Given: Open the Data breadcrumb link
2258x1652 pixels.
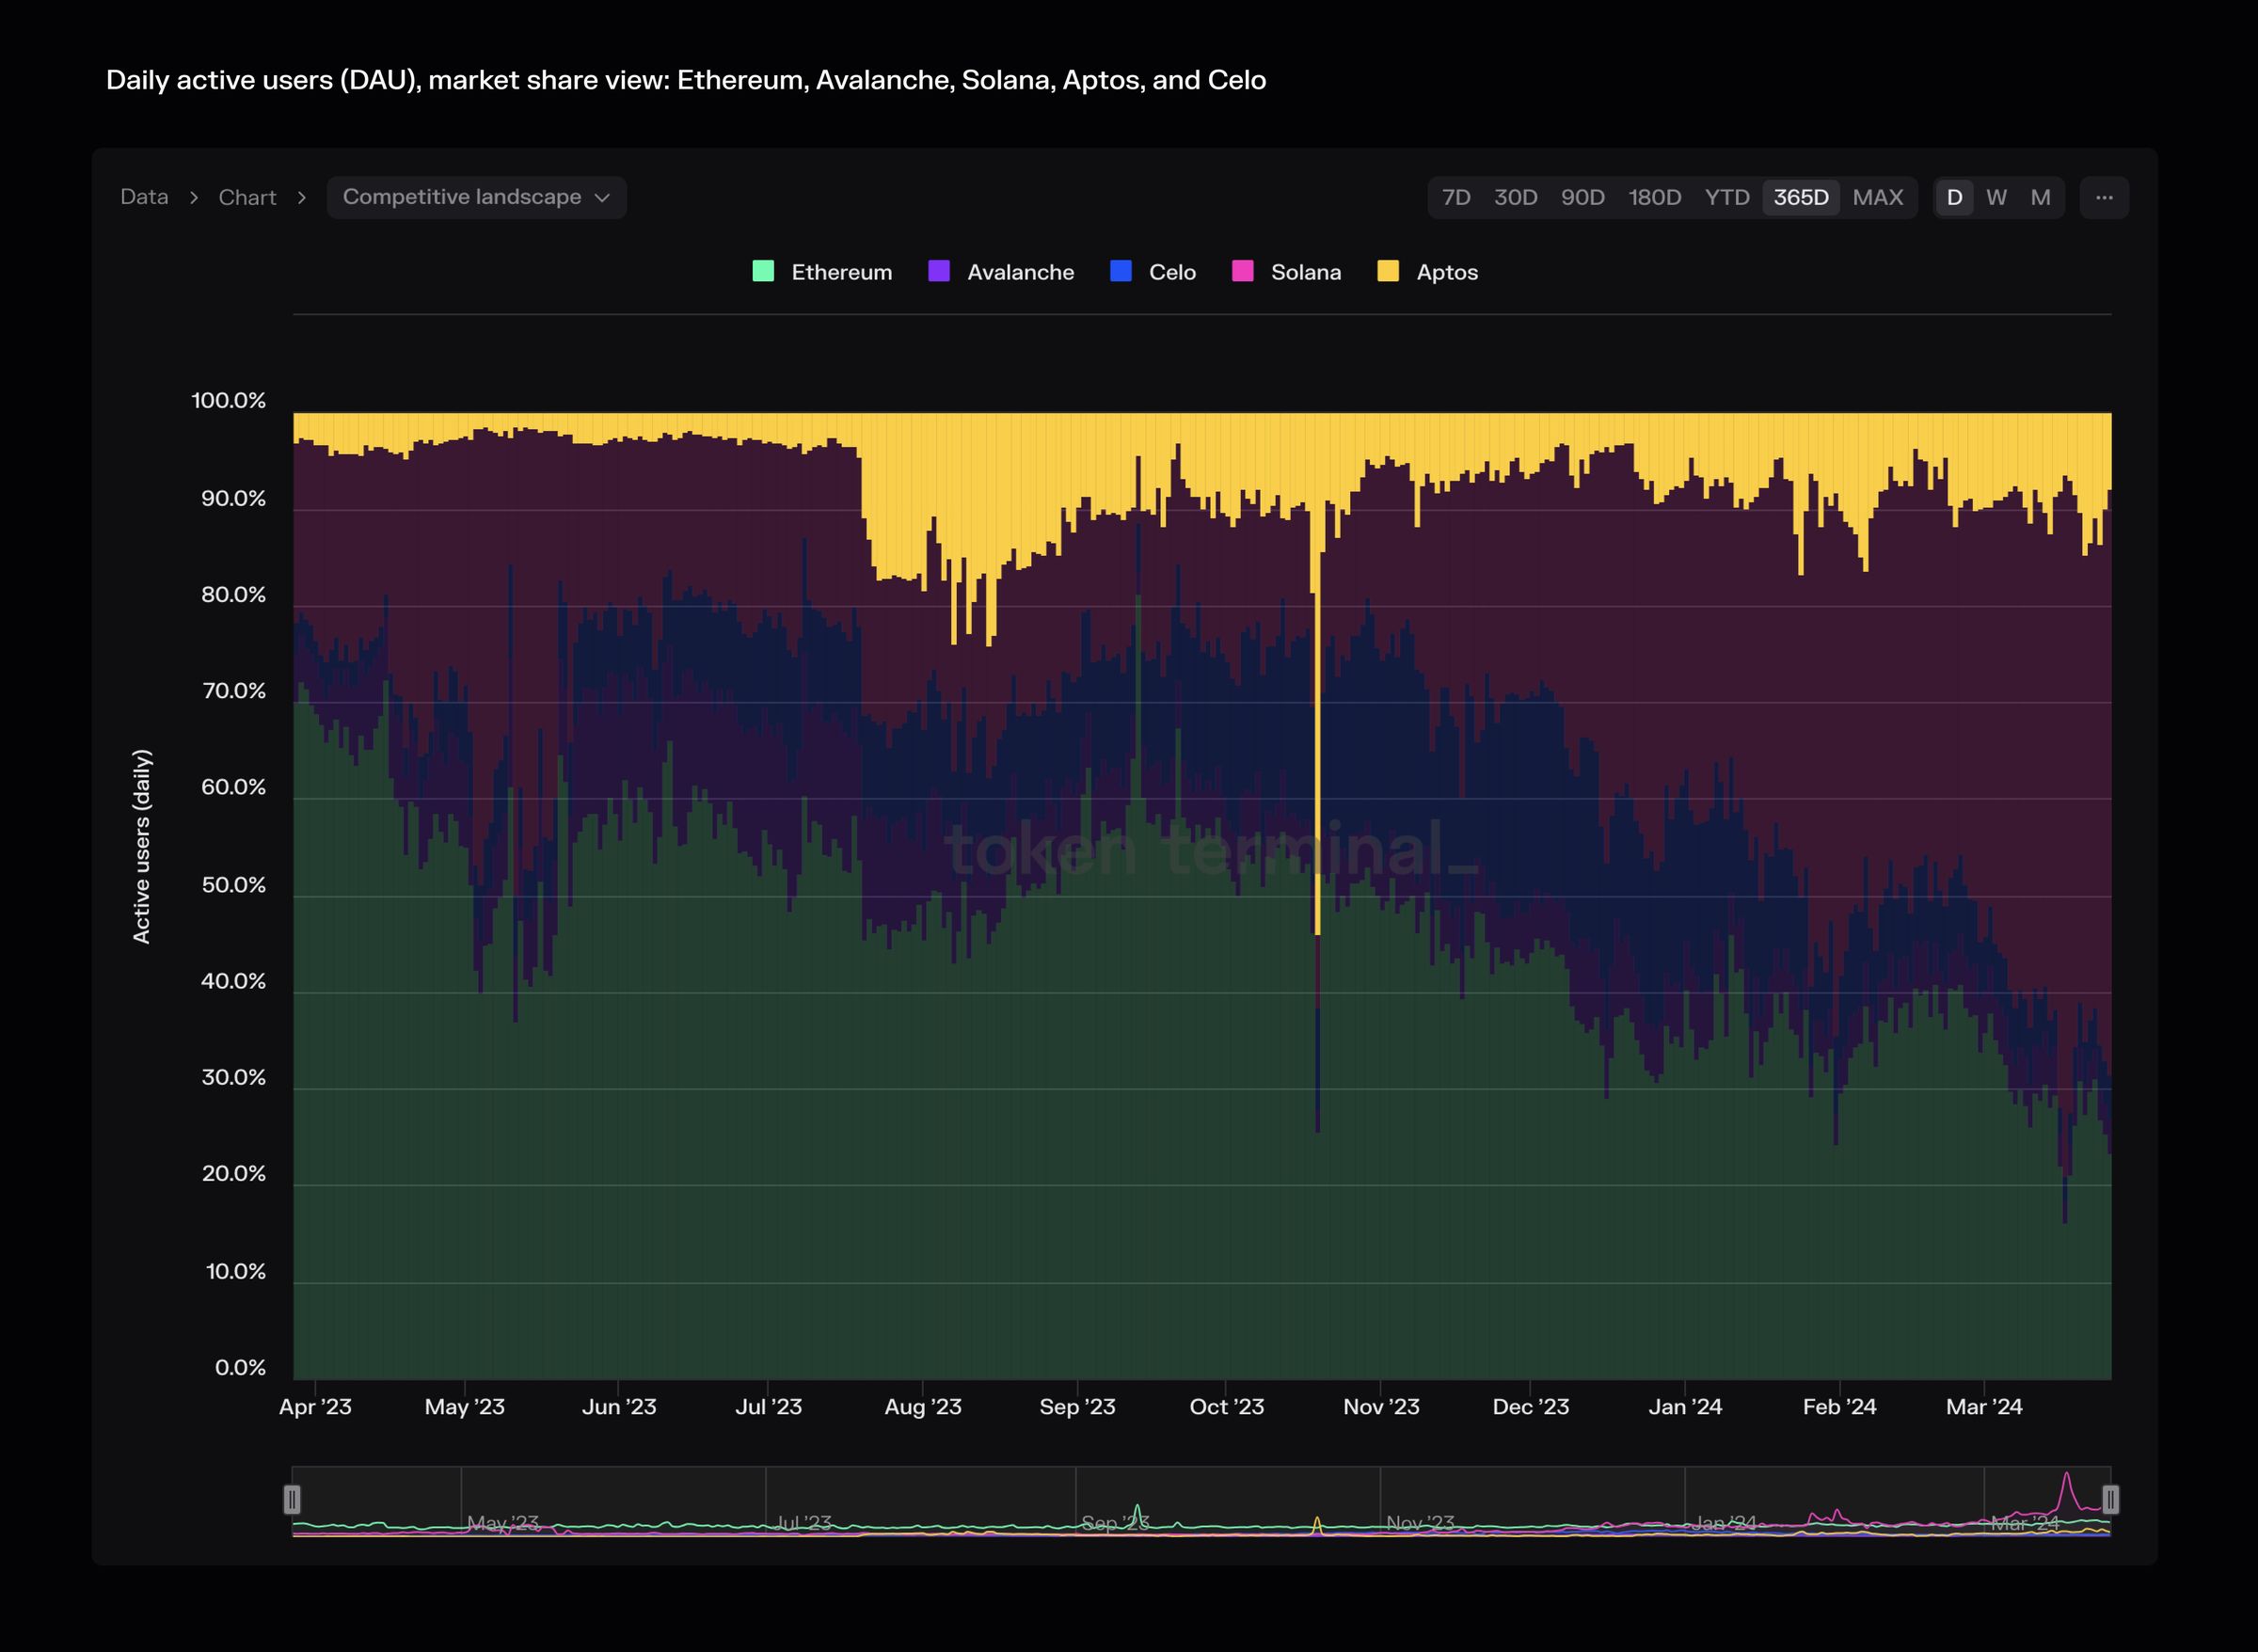Looking at the screenshot, I should (x=144, y=197).
